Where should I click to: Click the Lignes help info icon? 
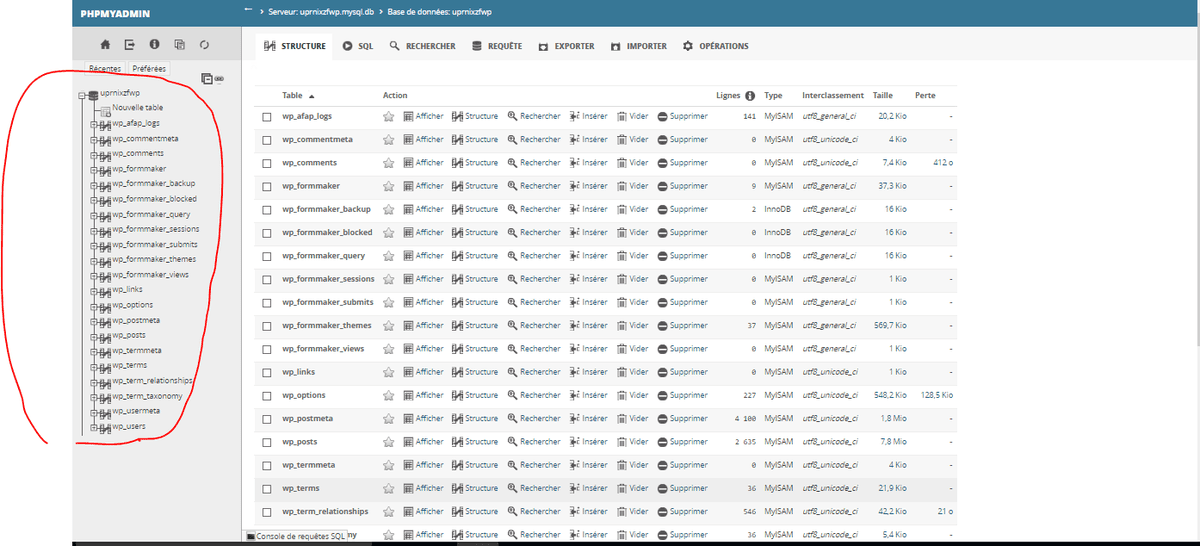pyautogui.click(x=750, y=96)
